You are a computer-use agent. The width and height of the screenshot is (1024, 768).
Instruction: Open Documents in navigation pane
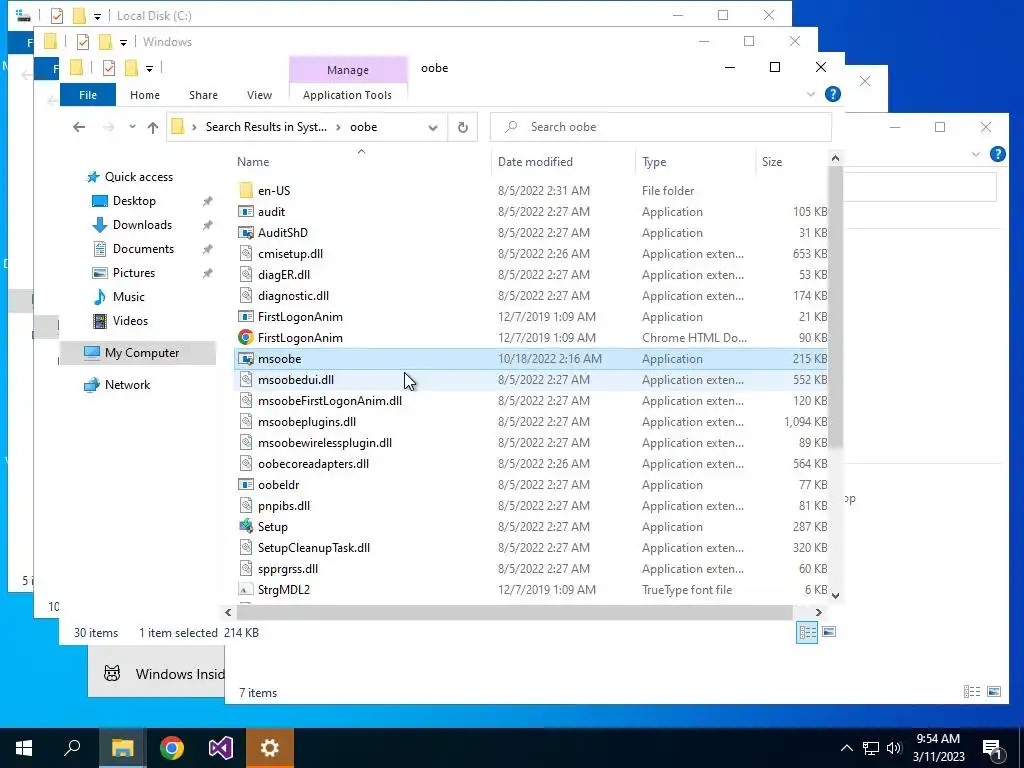point(143,249)
